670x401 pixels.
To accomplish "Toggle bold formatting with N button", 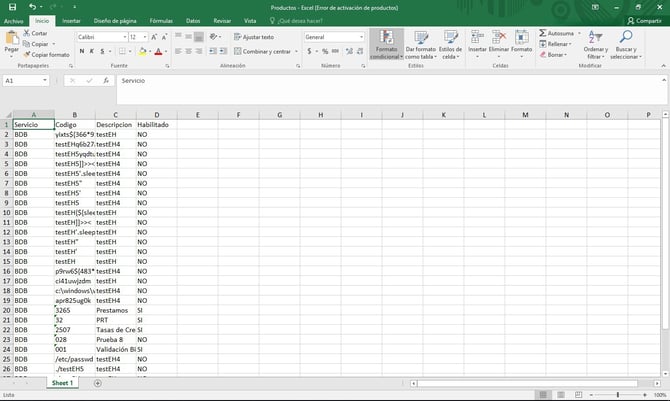I will pos(81,51).
